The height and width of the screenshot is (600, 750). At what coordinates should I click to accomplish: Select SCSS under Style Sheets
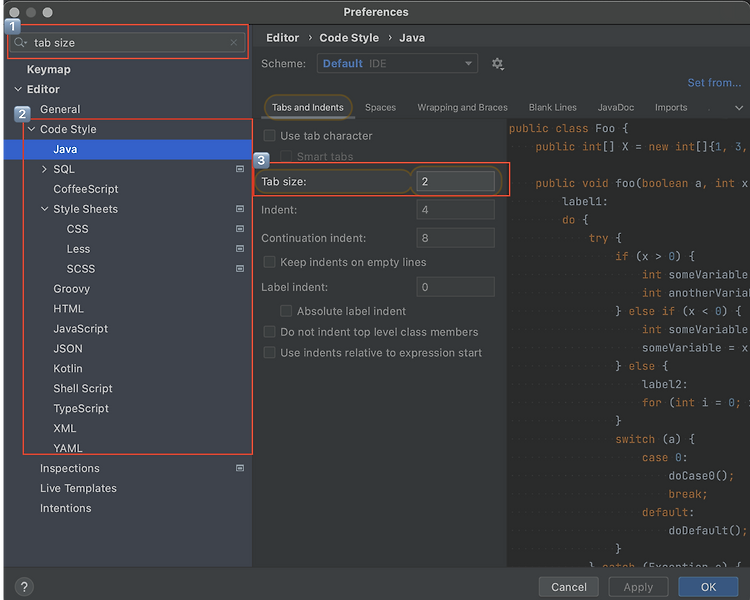(81, 269)
